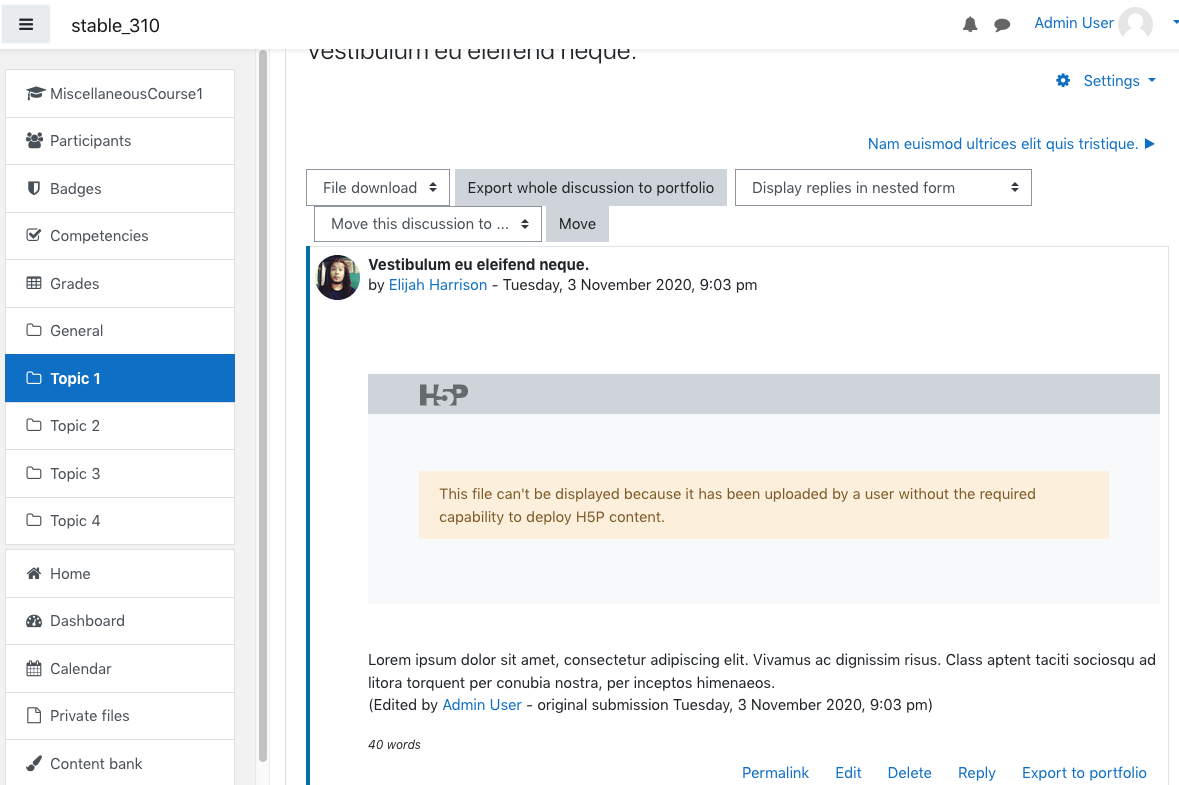The image size is (1179, 785).
Task: Click the folder icon beside Topic 2
Action: pos(34,425)
